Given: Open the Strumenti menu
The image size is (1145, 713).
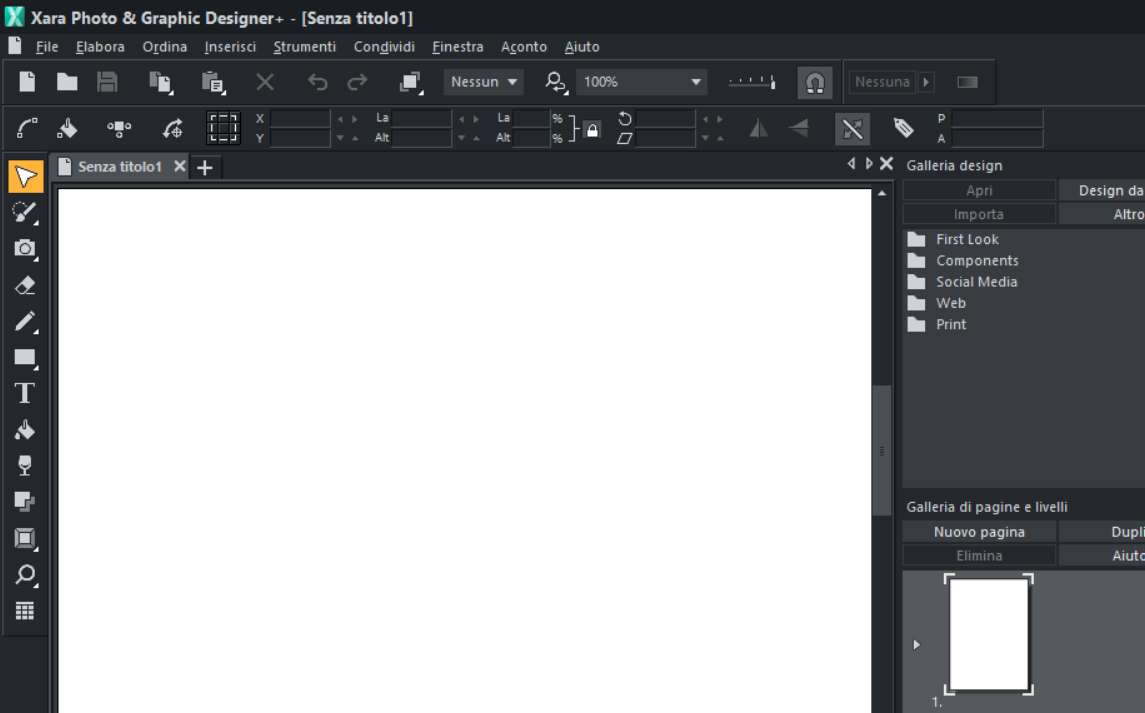Looking at the screenshot, I should coord(305,47).
